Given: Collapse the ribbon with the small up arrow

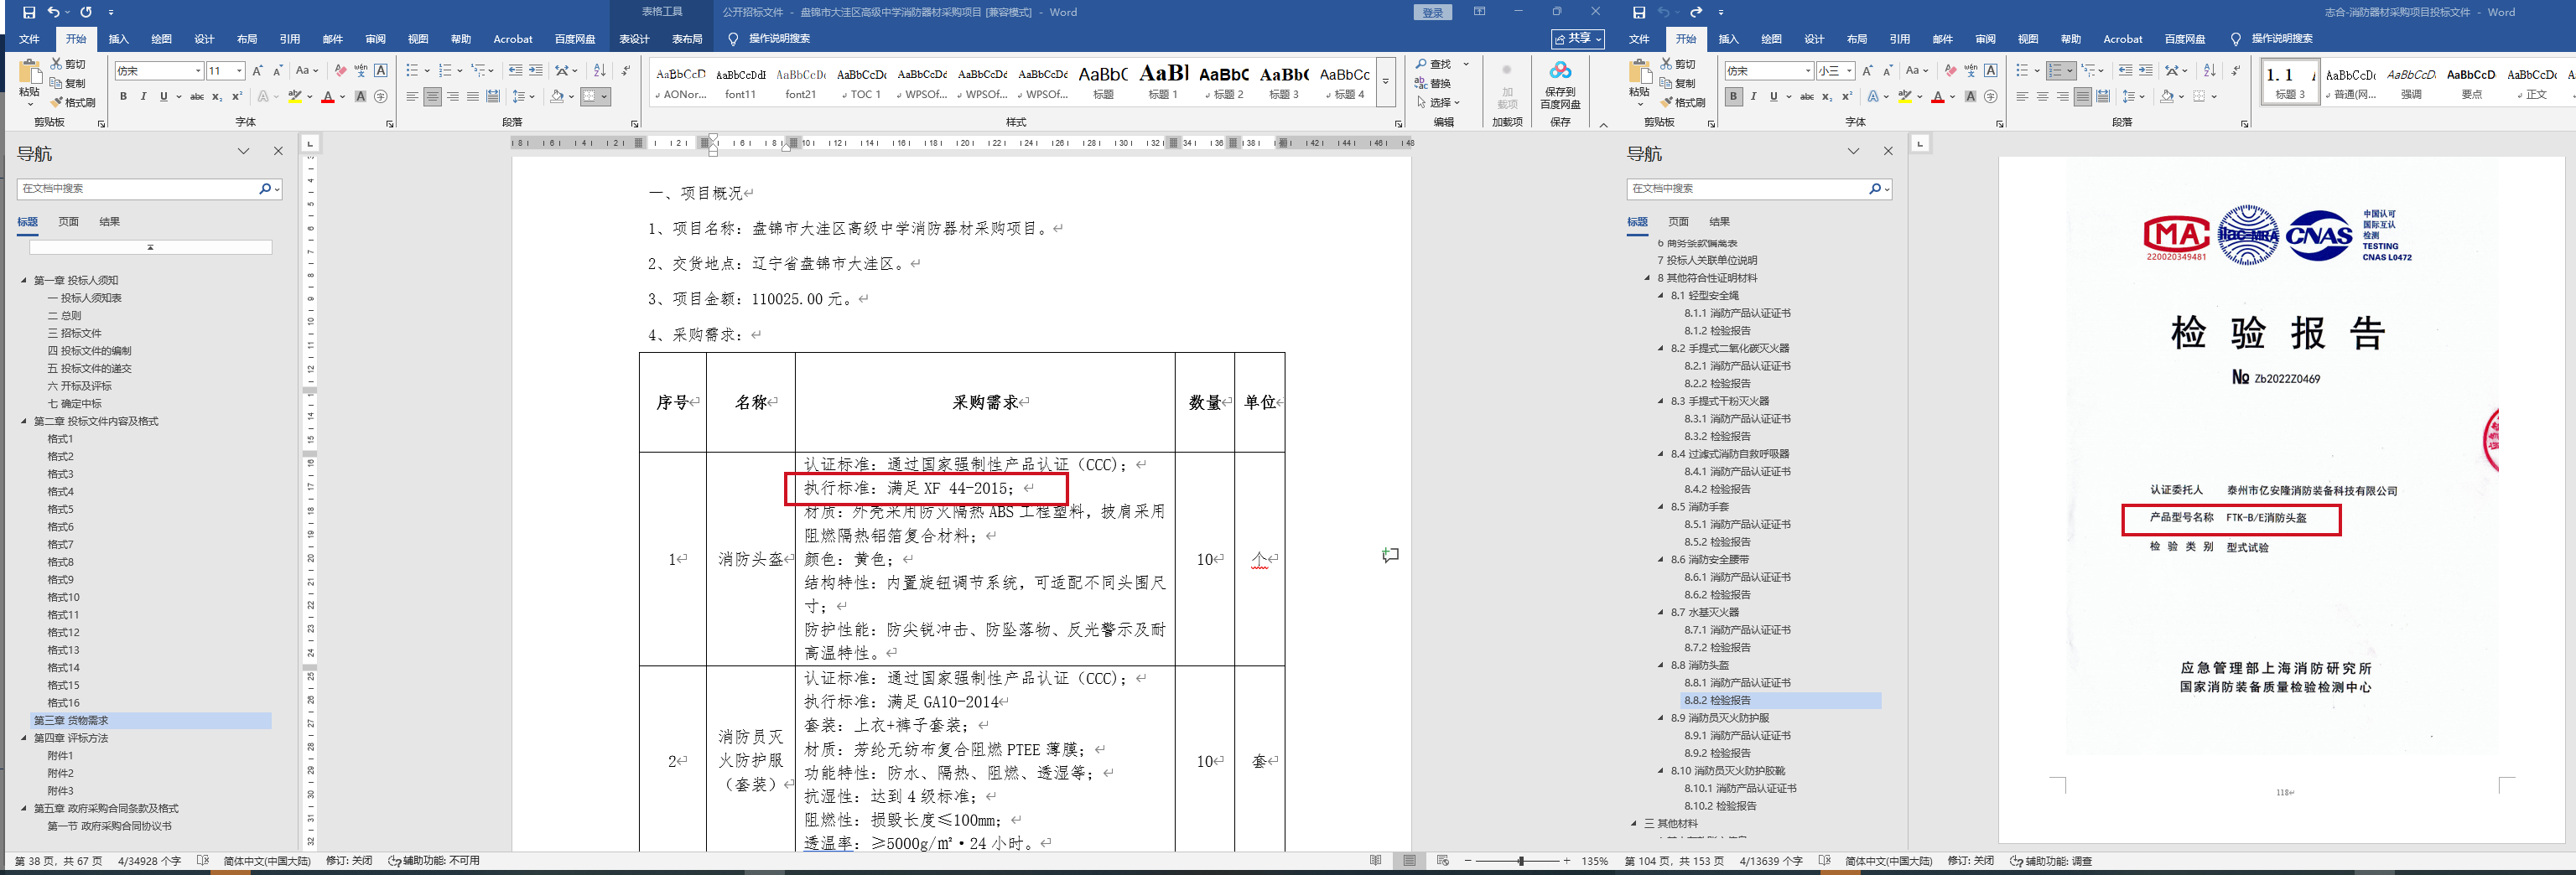Looking at the screenshot, I should tap(1604, 125).
